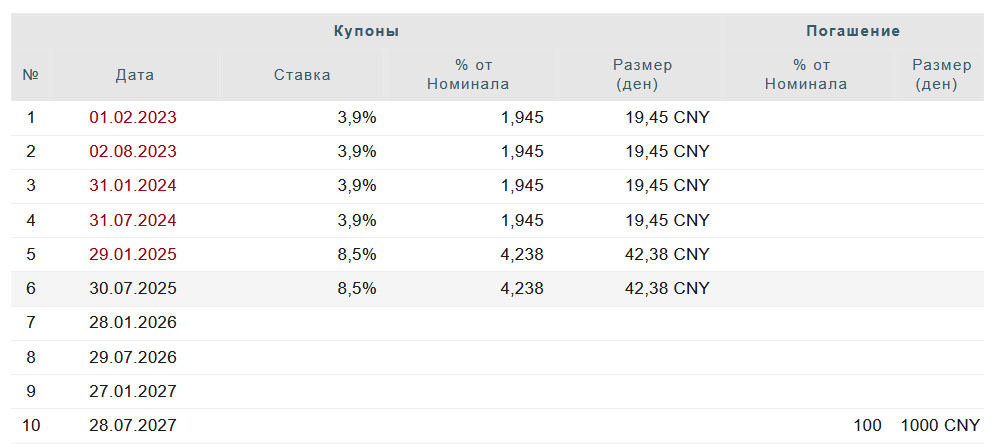Select the 8,5% rate in row 5
This screenshot has height=444, width=1000.
click(x=357, y=255)
